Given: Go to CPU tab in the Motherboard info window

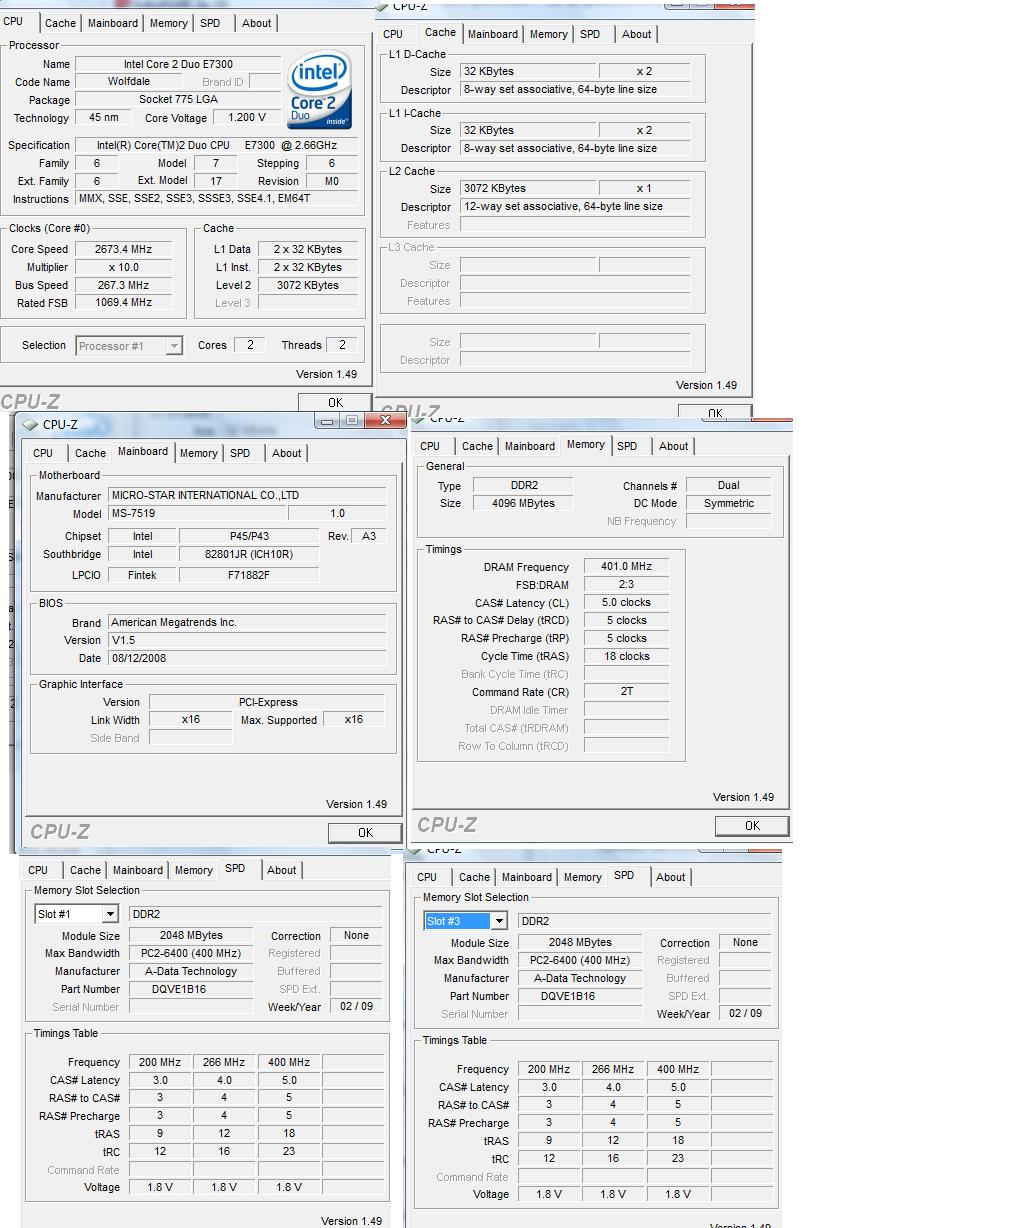Looking at the screenshot, I should point(43,453).
